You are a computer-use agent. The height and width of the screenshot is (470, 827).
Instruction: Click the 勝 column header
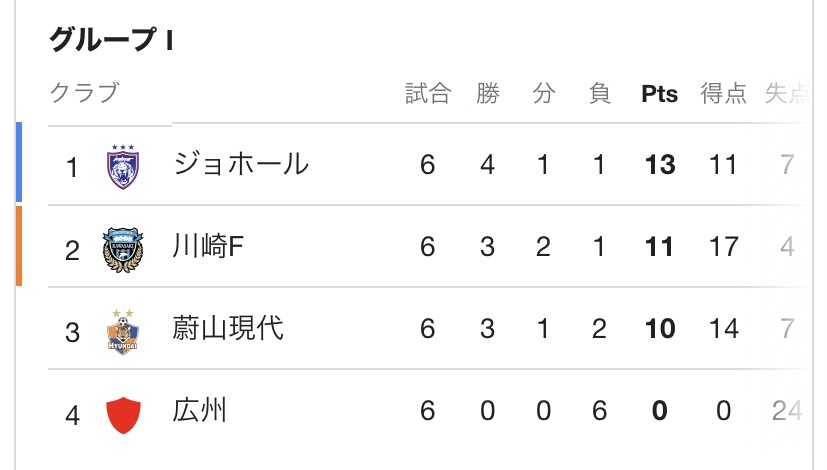click(487, 94)
